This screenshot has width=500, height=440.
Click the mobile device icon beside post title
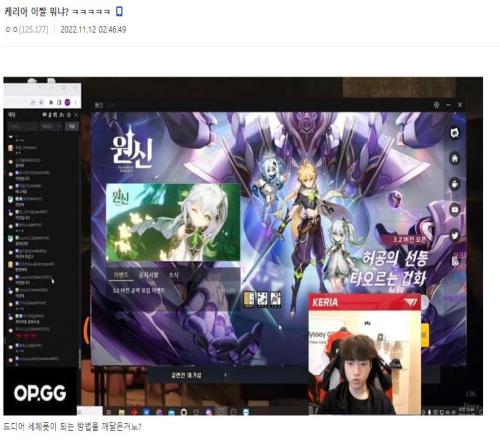point(119,11)
